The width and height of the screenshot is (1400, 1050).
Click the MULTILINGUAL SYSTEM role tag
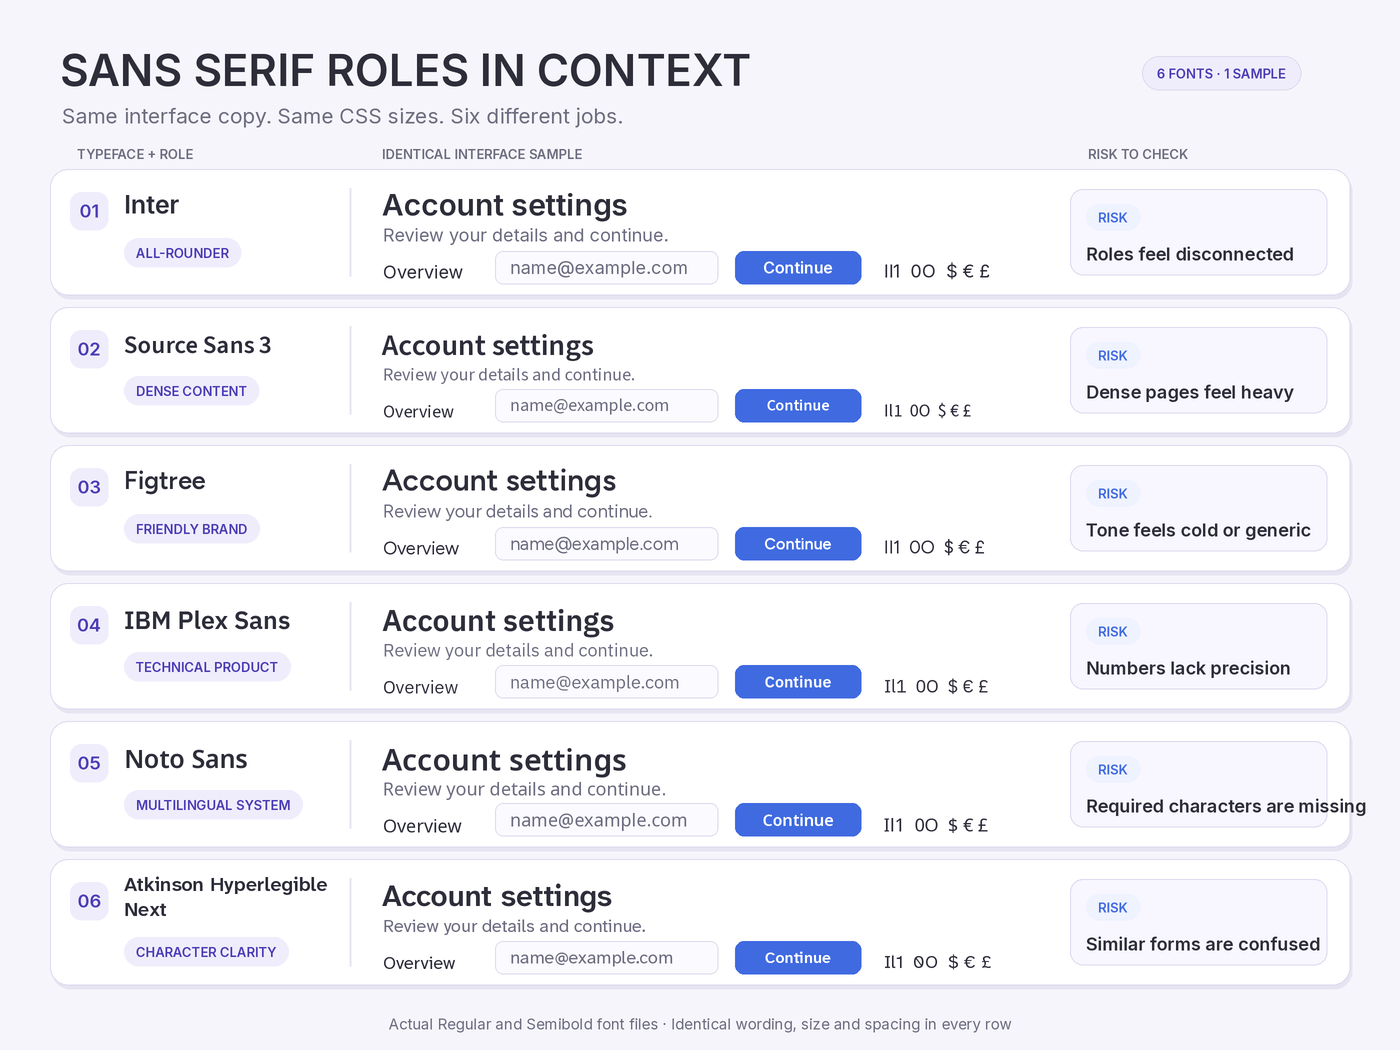[x=213, y=805]
